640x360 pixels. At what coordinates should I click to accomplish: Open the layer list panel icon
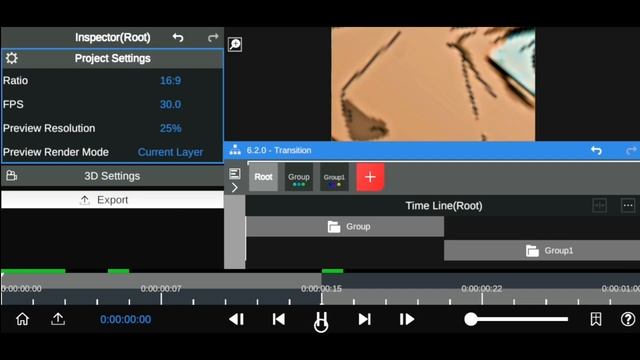pos(235,173)
